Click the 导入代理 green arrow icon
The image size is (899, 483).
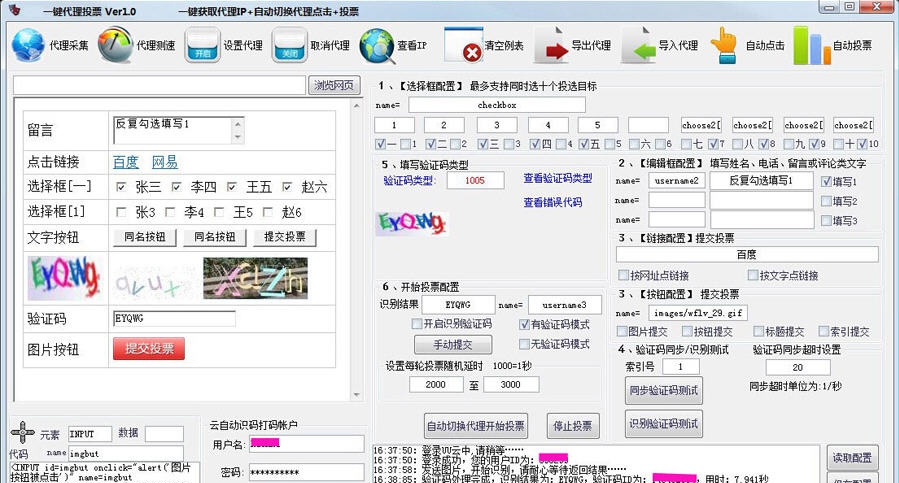click(639, 45)
